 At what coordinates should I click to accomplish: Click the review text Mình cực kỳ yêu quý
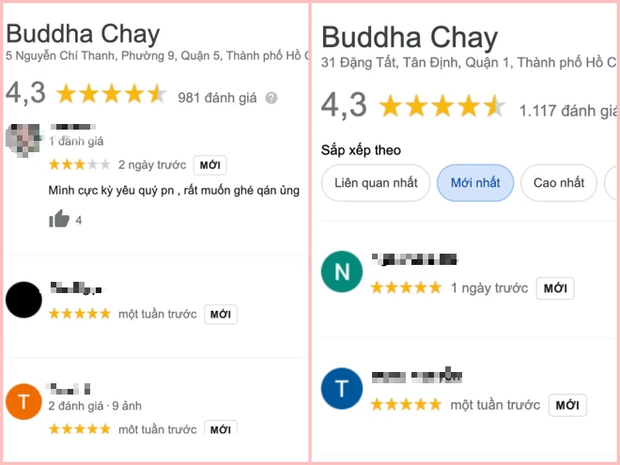174,191
